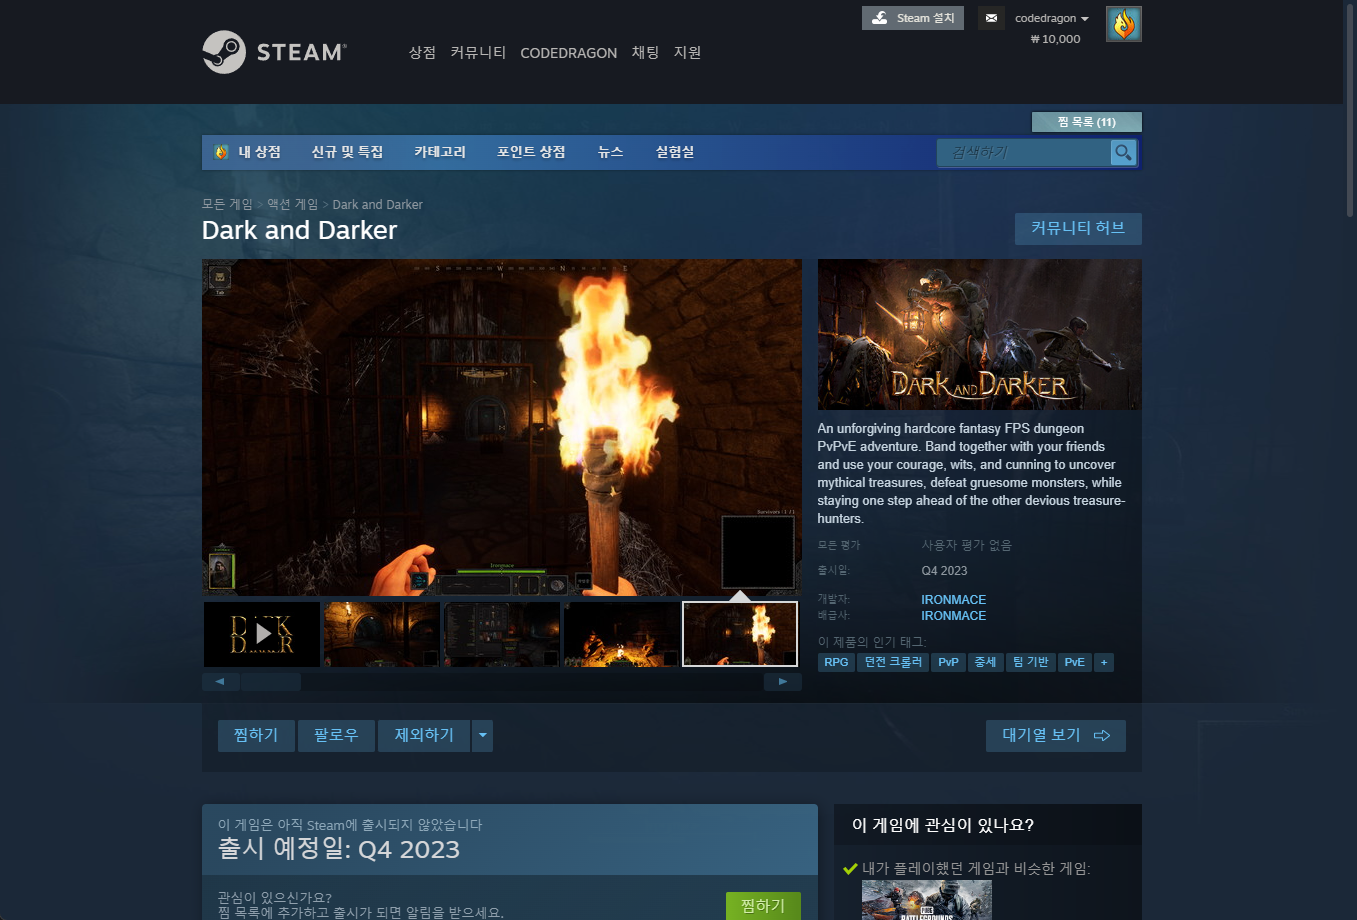The image size is (1357, 920).
Task: Click the search magnifier button
Action: tap(1123, 152)
